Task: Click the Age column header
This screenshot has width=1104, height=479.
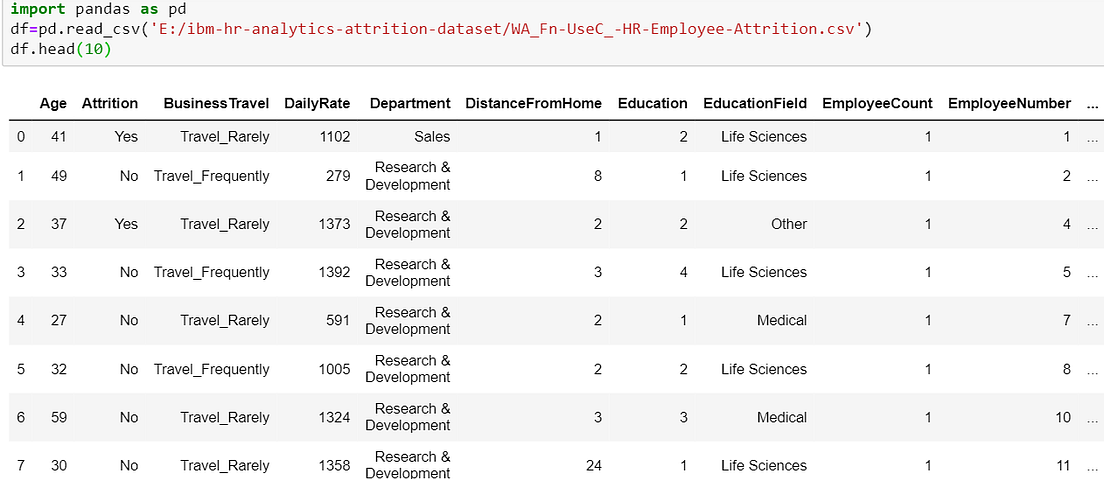Action: (x=54, y=104)
